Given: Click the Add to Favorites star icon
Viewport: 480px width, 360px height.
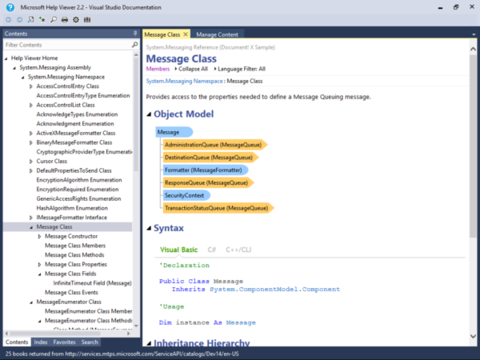Looking at the screenshot, I should [x=42, y=20].
